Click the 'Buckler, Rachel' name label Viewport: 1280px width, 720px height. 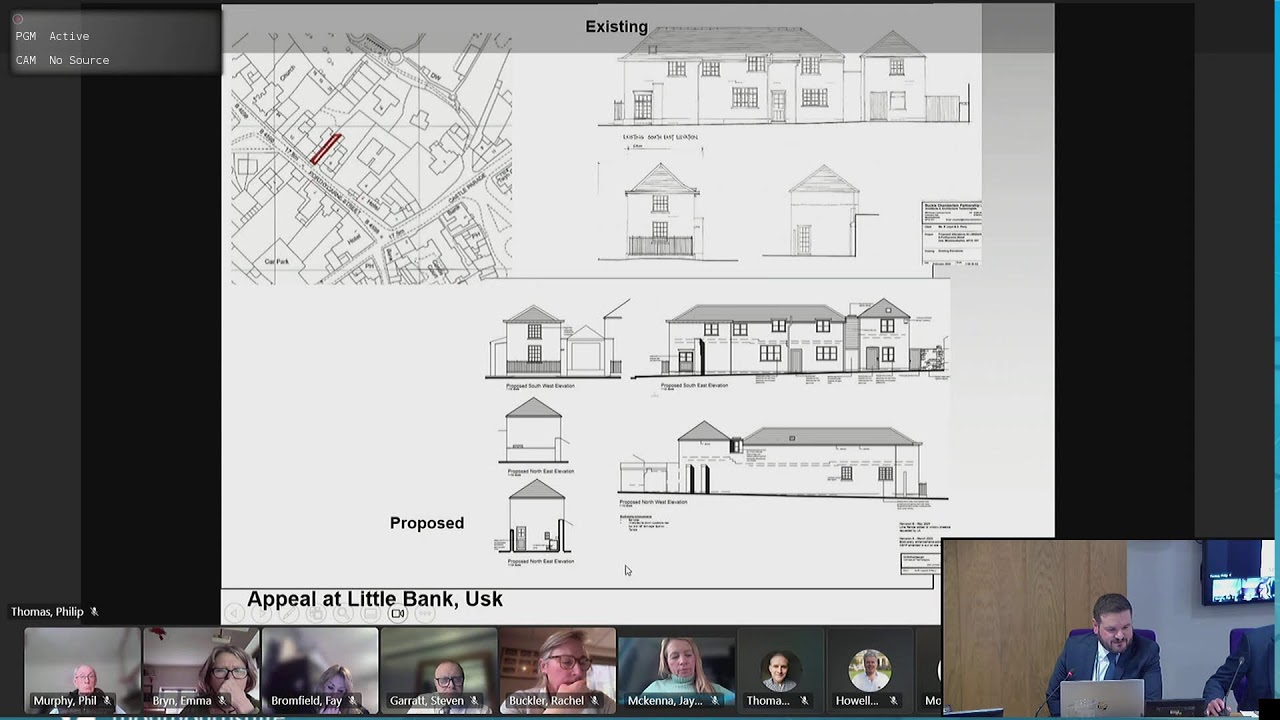(x=547, y=701)
